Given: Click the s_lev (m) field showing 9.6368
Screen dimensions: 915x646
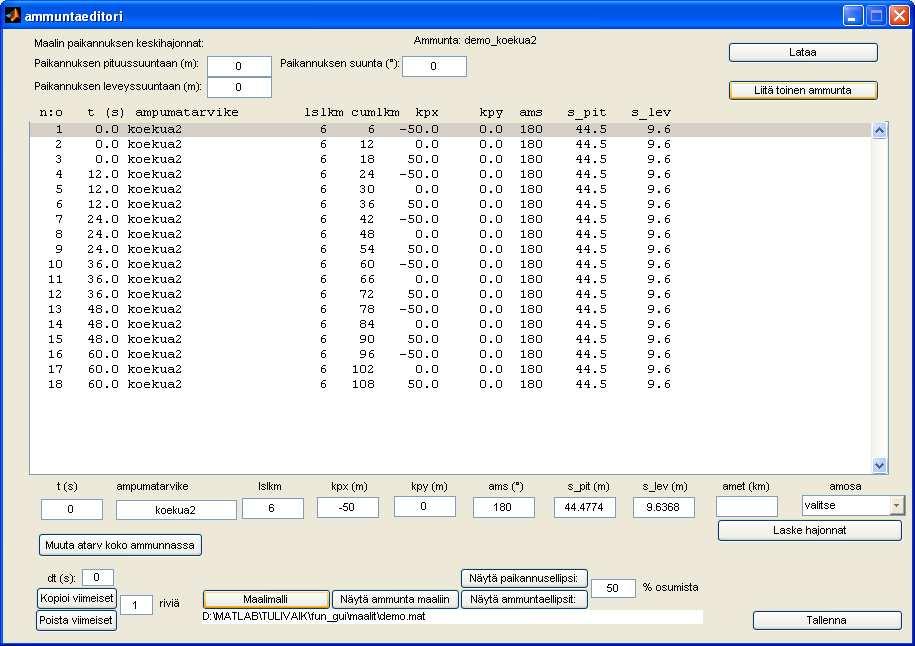Looking at the screenshot, I should tap(663, 507).
